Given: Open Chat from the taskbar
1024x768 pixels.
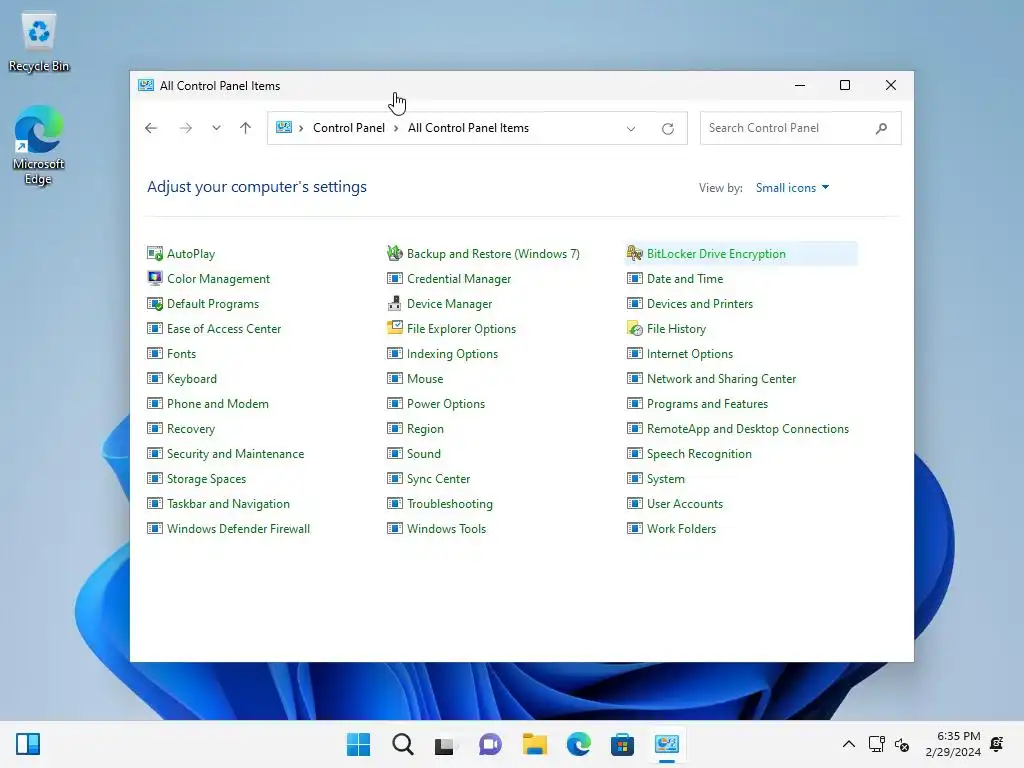Looking at the screenshot, I should (490, 744).
